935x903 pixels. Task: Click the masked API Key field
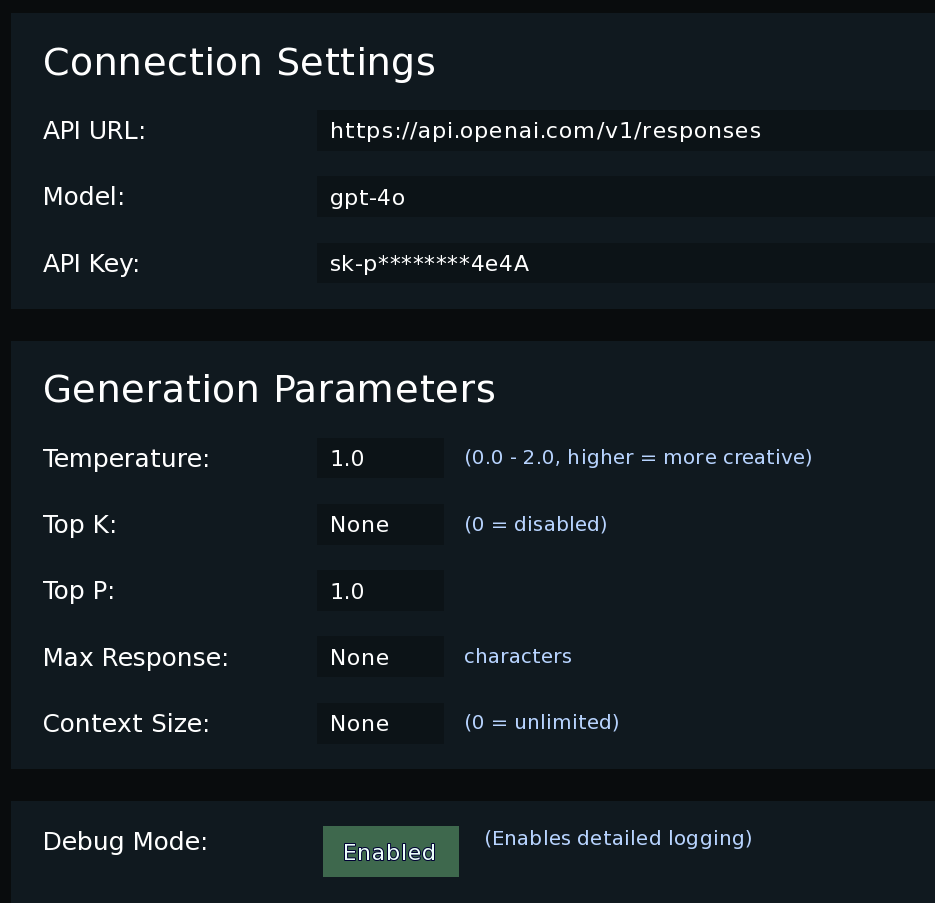point(626,263)
